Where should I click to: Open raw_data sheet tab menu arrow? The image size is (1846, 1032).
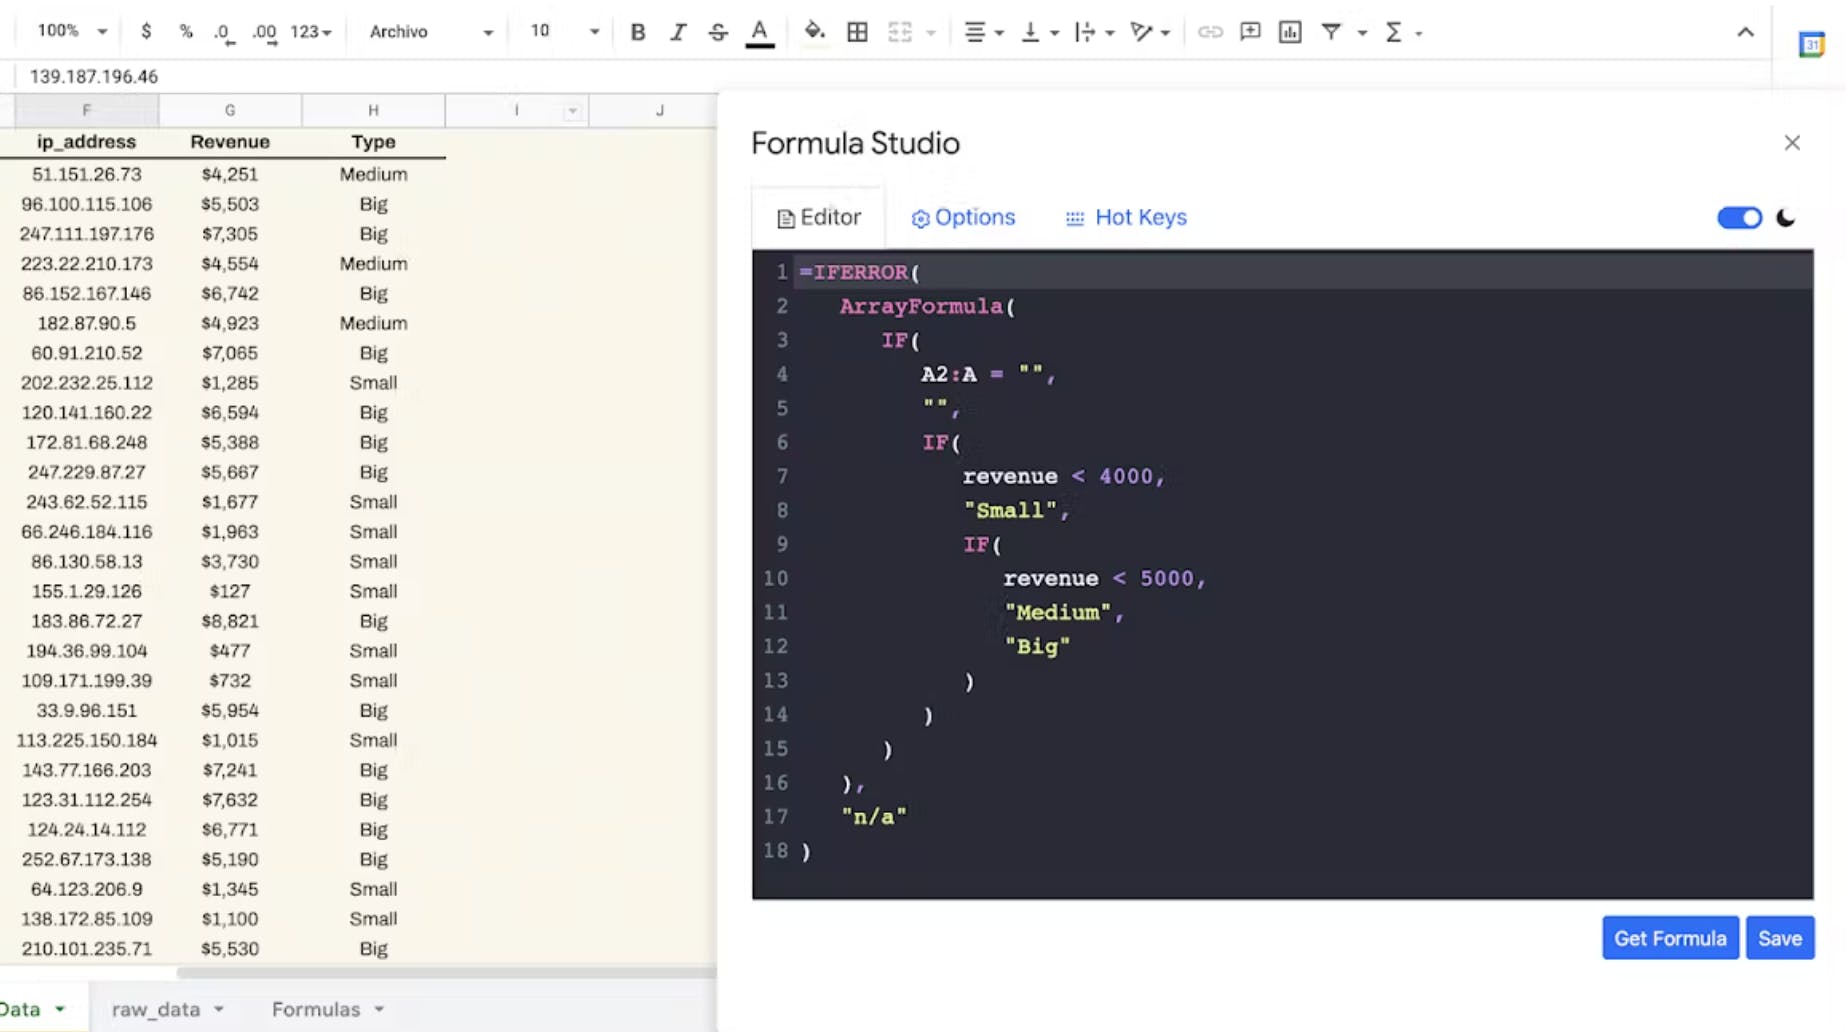219,1009
